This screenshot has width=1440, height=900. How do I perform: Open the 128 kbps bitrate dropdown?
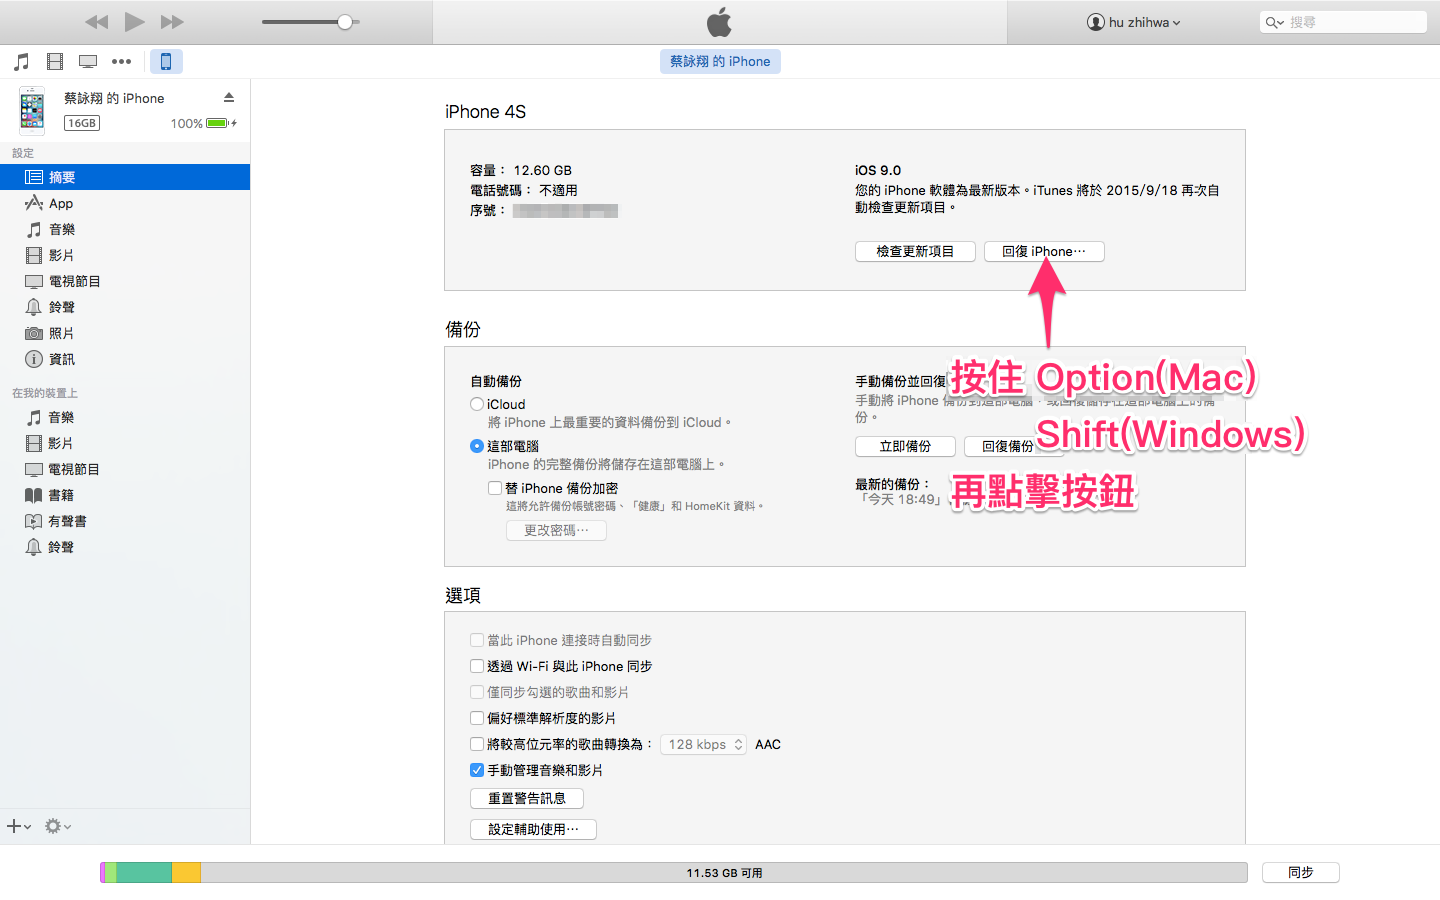(x=703, y=744)
